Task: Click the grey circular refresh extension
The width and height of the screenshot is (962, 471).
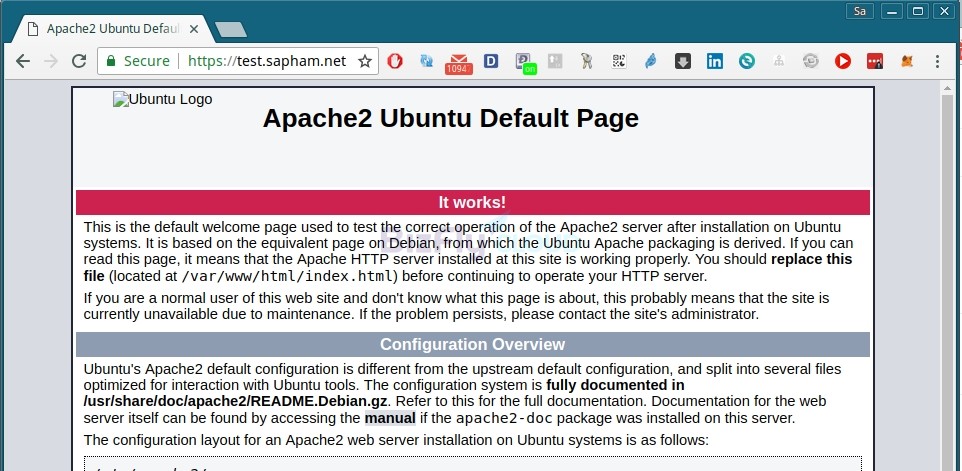Action: 811,61
